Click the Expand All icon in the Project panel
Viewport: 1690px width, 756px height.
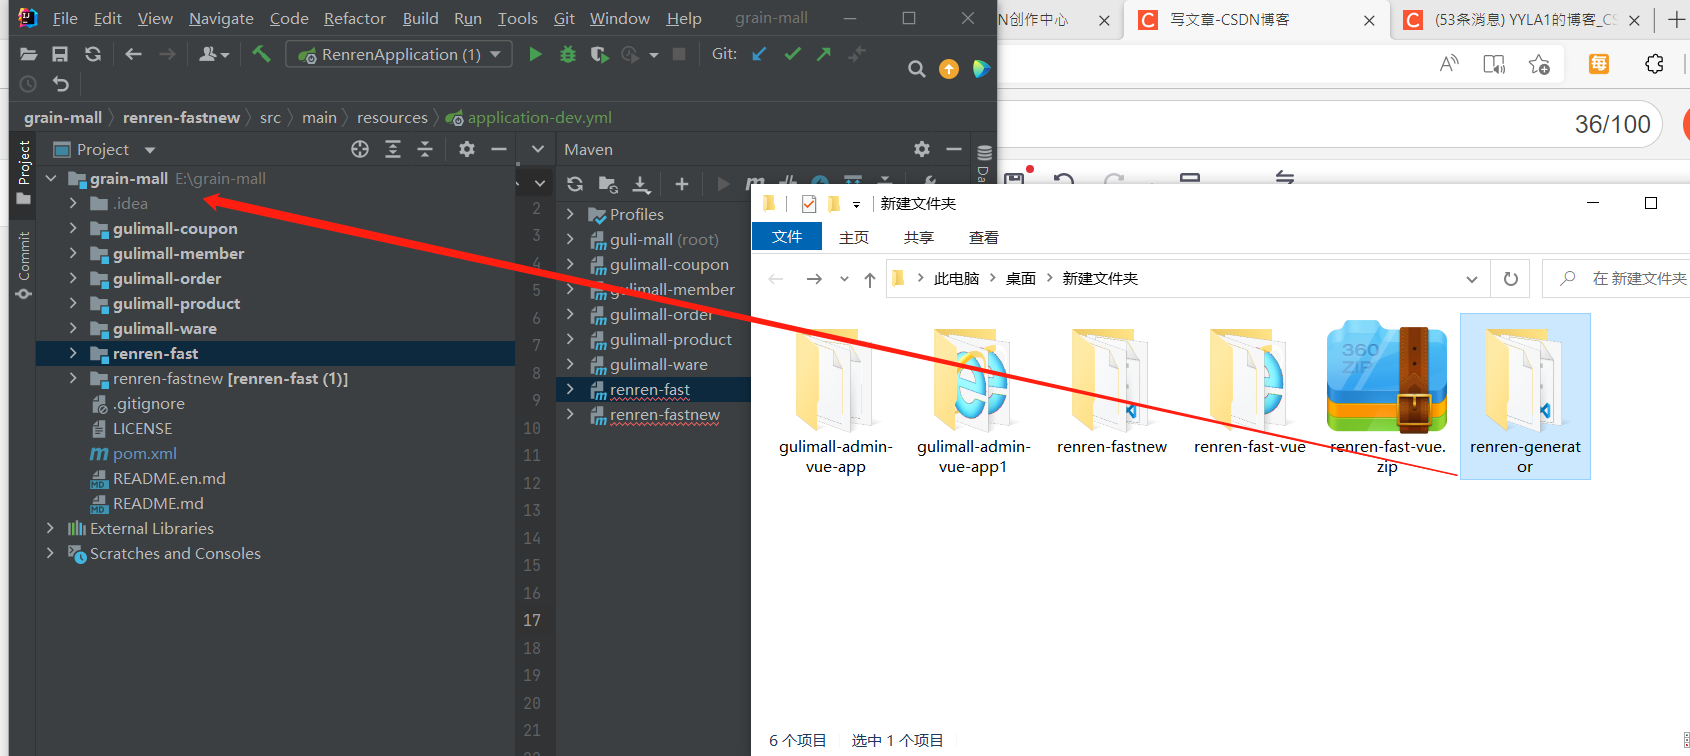(x=393, y=149)
